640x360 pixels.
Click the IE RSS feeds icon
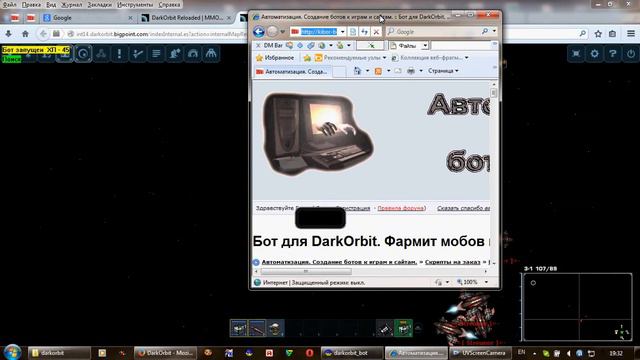point(378,71)
